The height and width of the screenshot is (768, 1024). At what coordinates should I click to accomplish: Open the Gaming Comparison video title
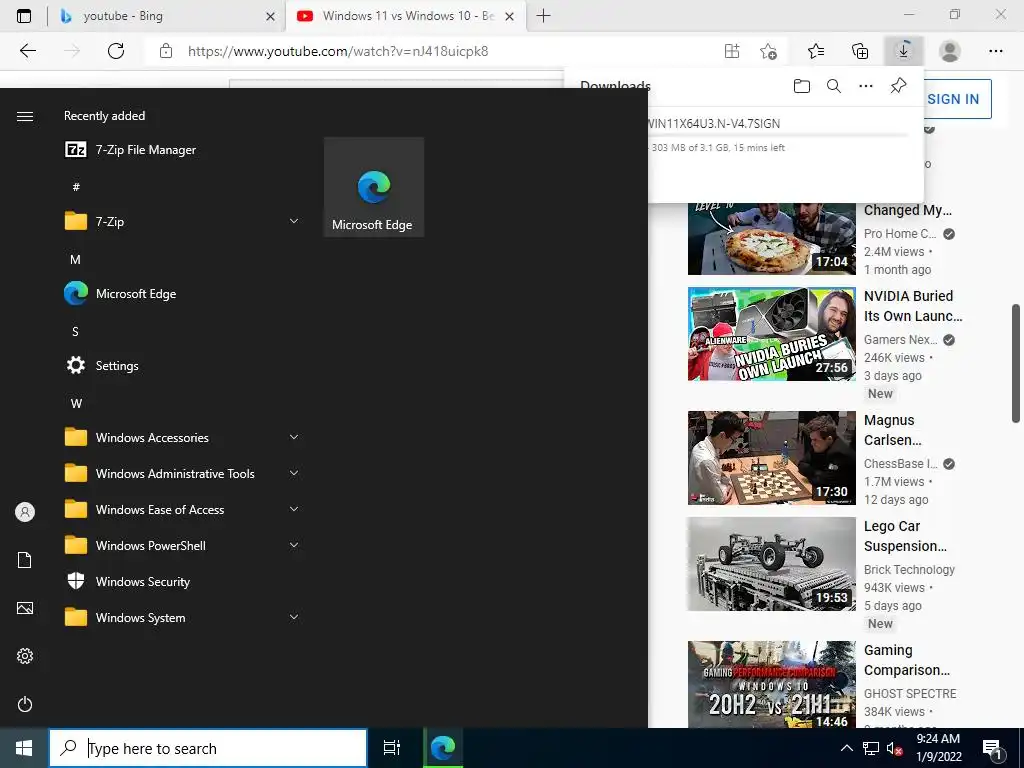click(907, 660)
